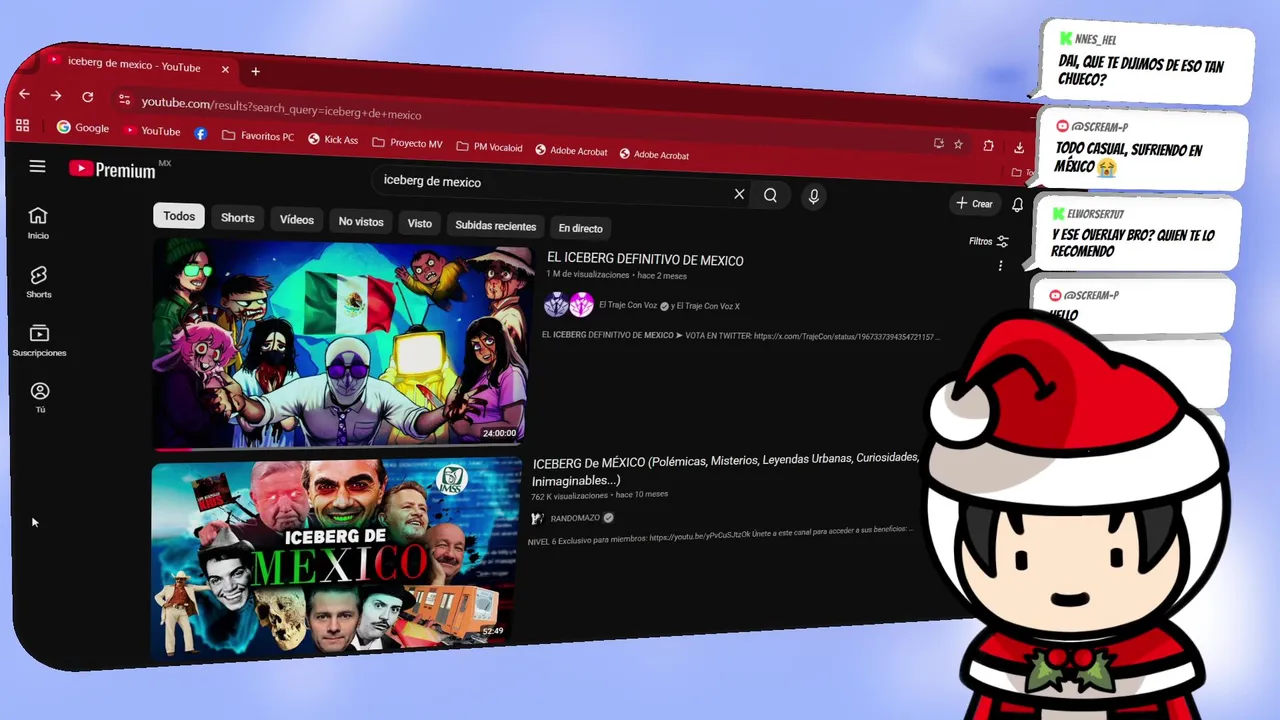Viewport: 1280px width, 720px height.
Task: Go to Inicio in the sidebar
Action: [x=38, y=223]
